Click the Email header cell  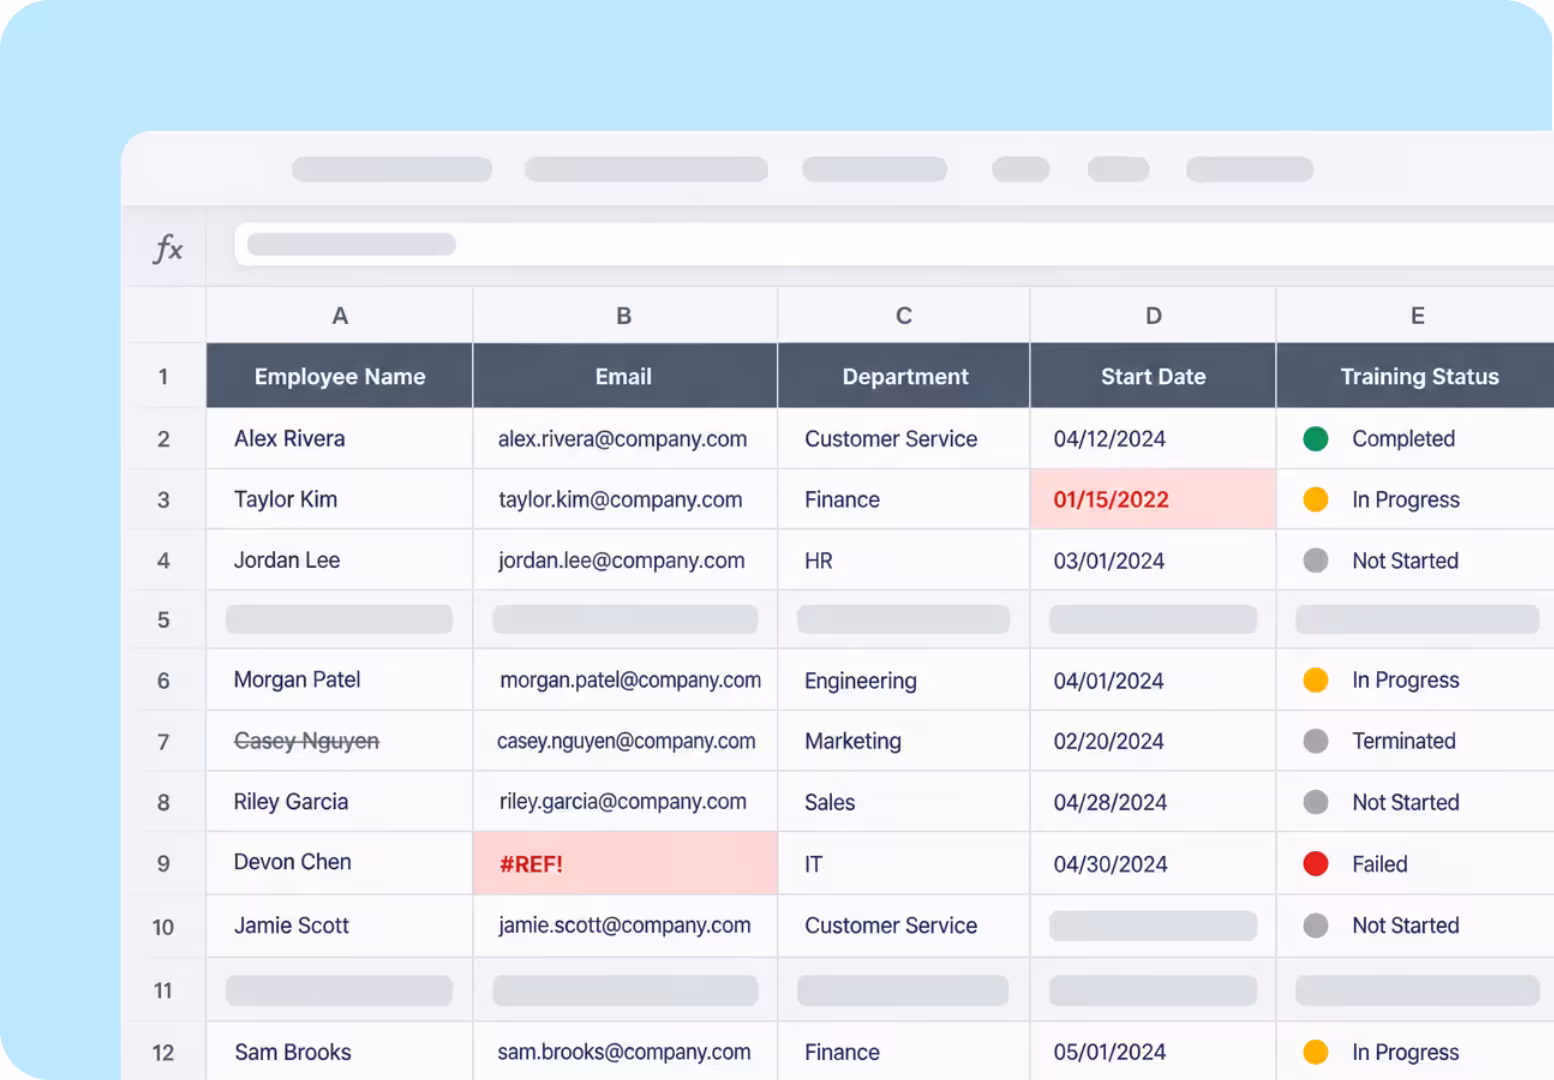624,376
